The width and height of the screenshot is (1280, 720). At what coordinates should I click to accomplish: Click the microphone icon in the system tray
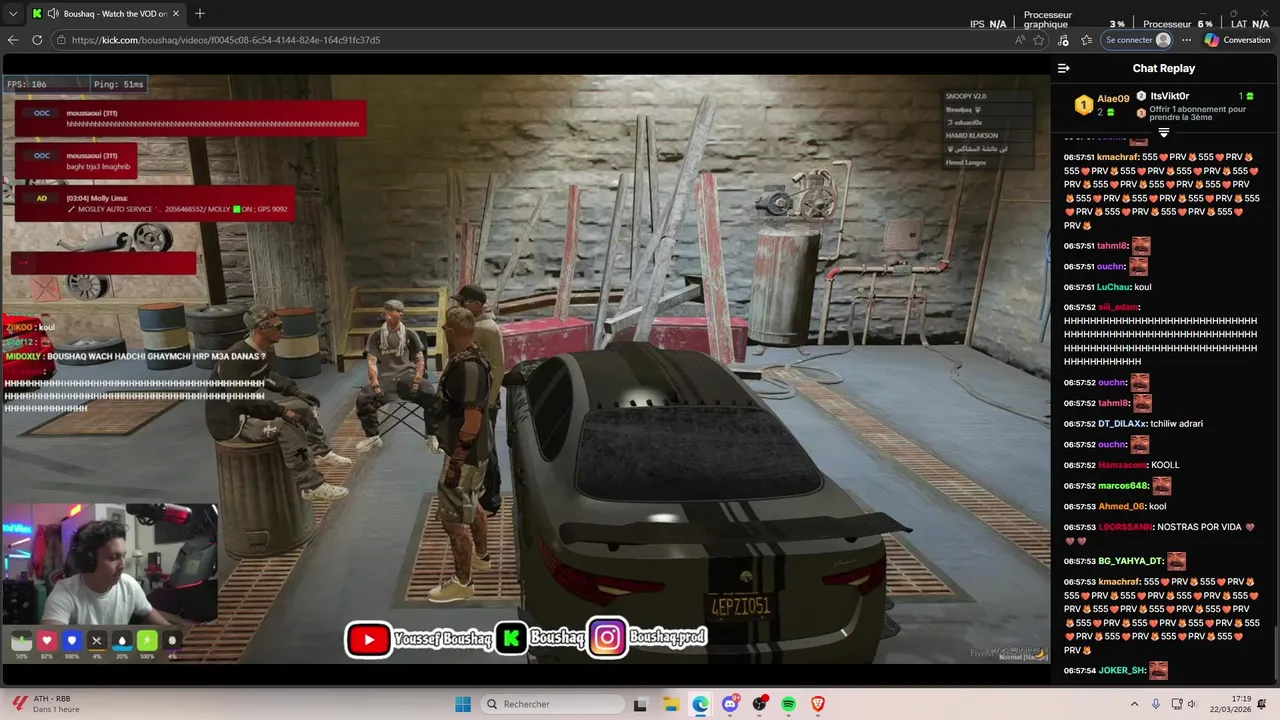click(1156, 704)
